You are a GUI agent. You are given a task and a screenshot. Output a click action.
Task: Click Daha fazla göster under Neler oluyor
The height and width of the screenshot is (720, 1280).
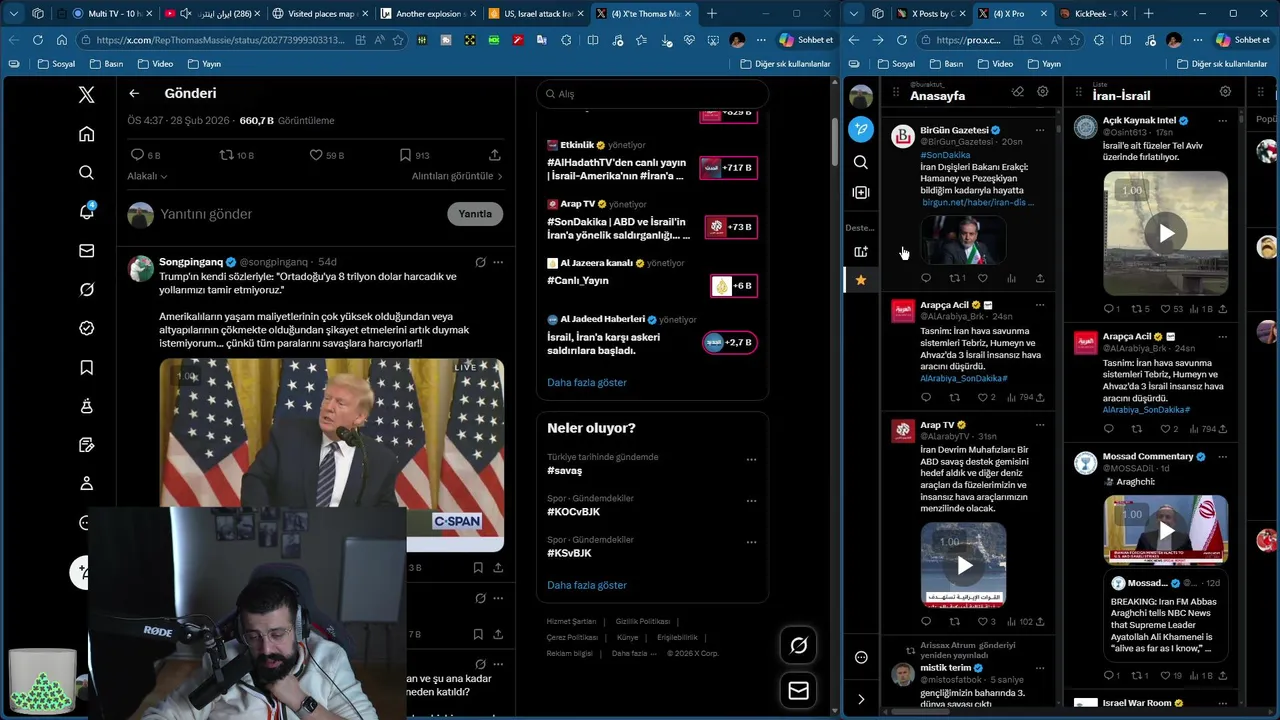coord(587,586)
